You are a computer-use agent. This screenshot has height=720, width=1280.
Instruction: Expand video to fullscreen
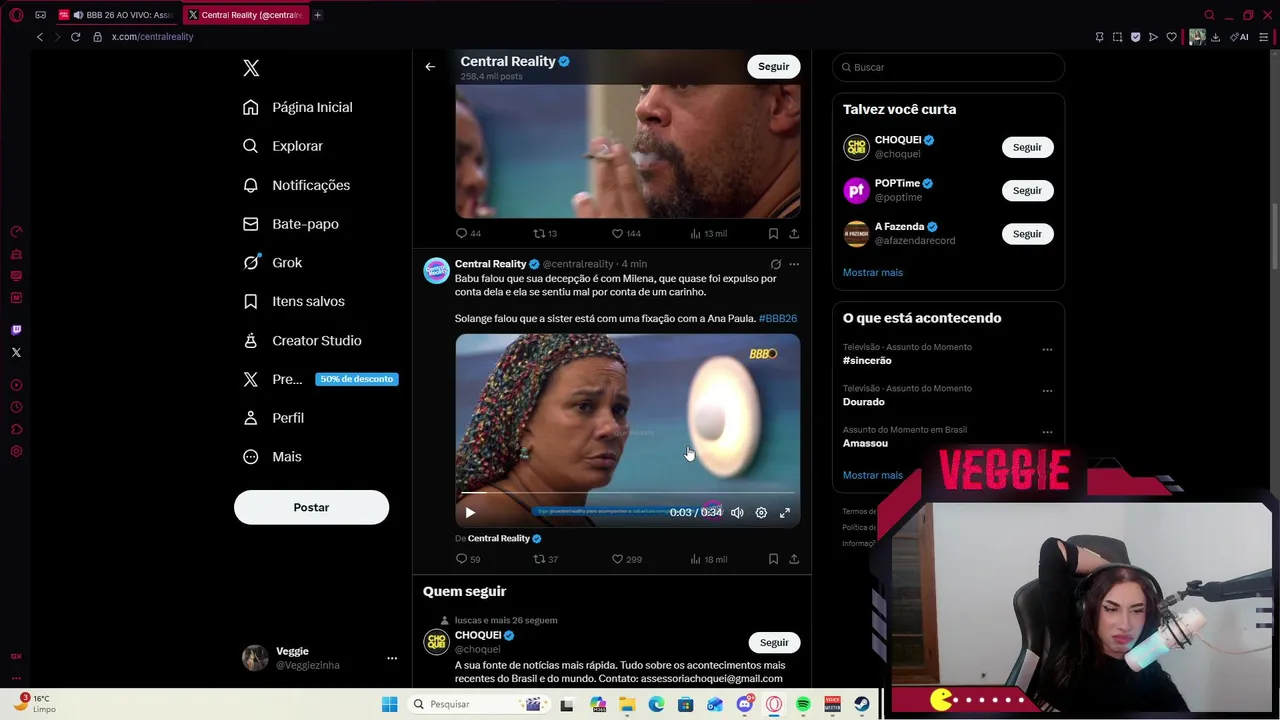point(785,512)
